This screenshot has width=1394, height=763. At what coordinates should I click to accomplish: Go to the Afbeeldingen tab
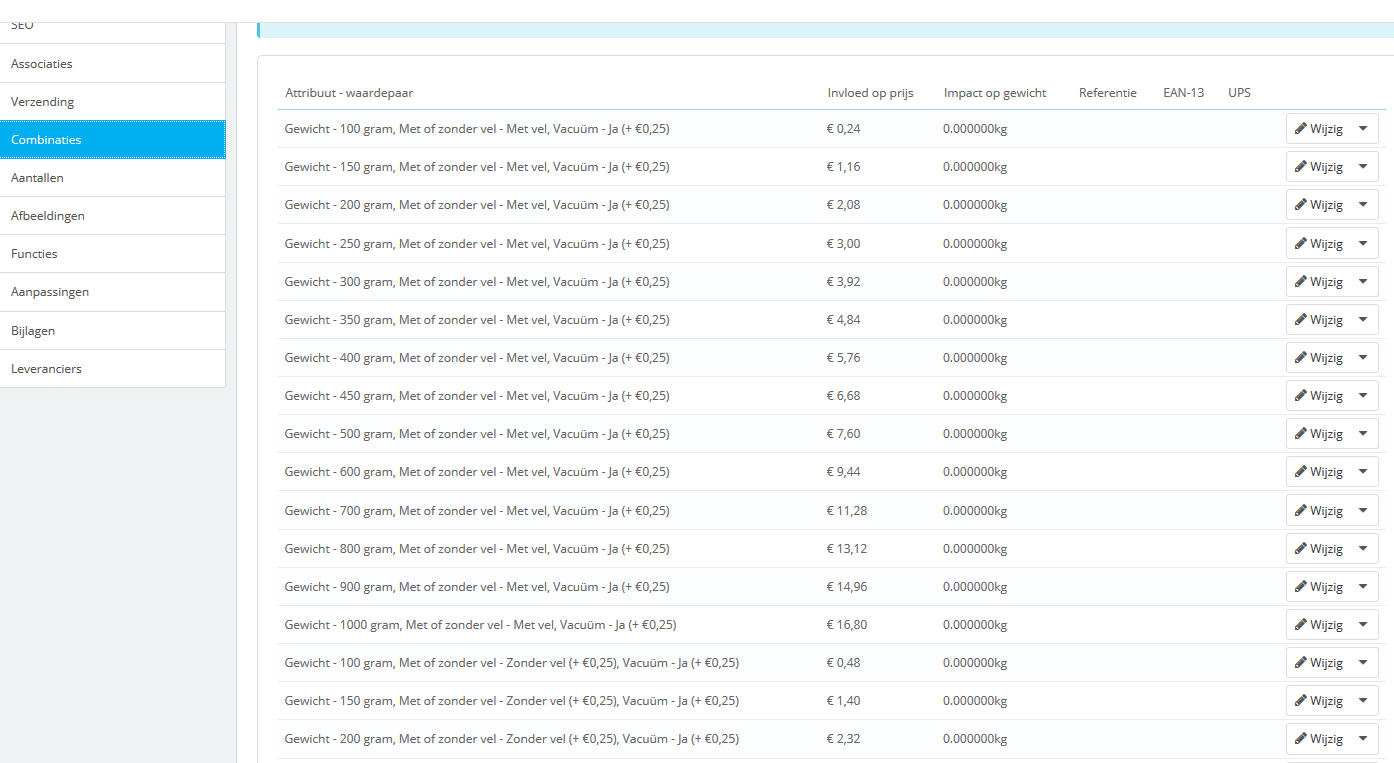pos(112,215)
